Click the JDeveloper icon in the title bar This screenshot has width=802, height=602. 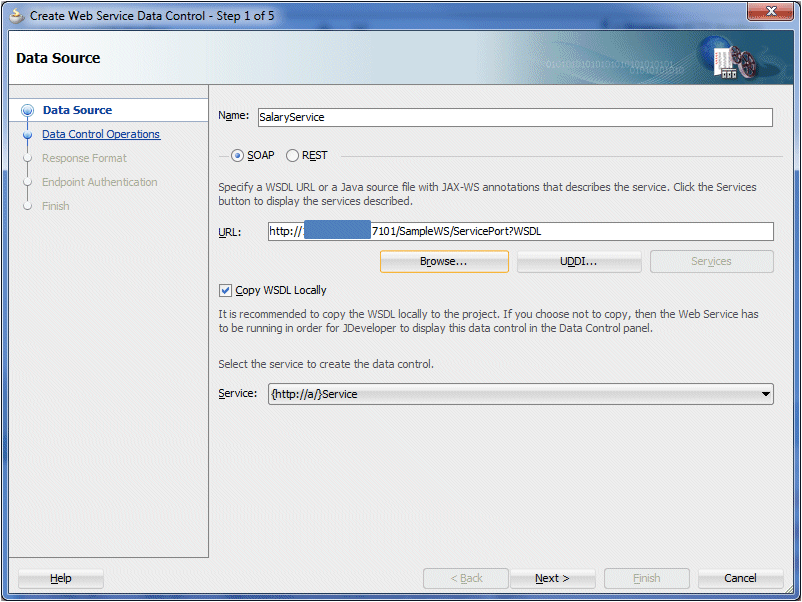point(17,16)
